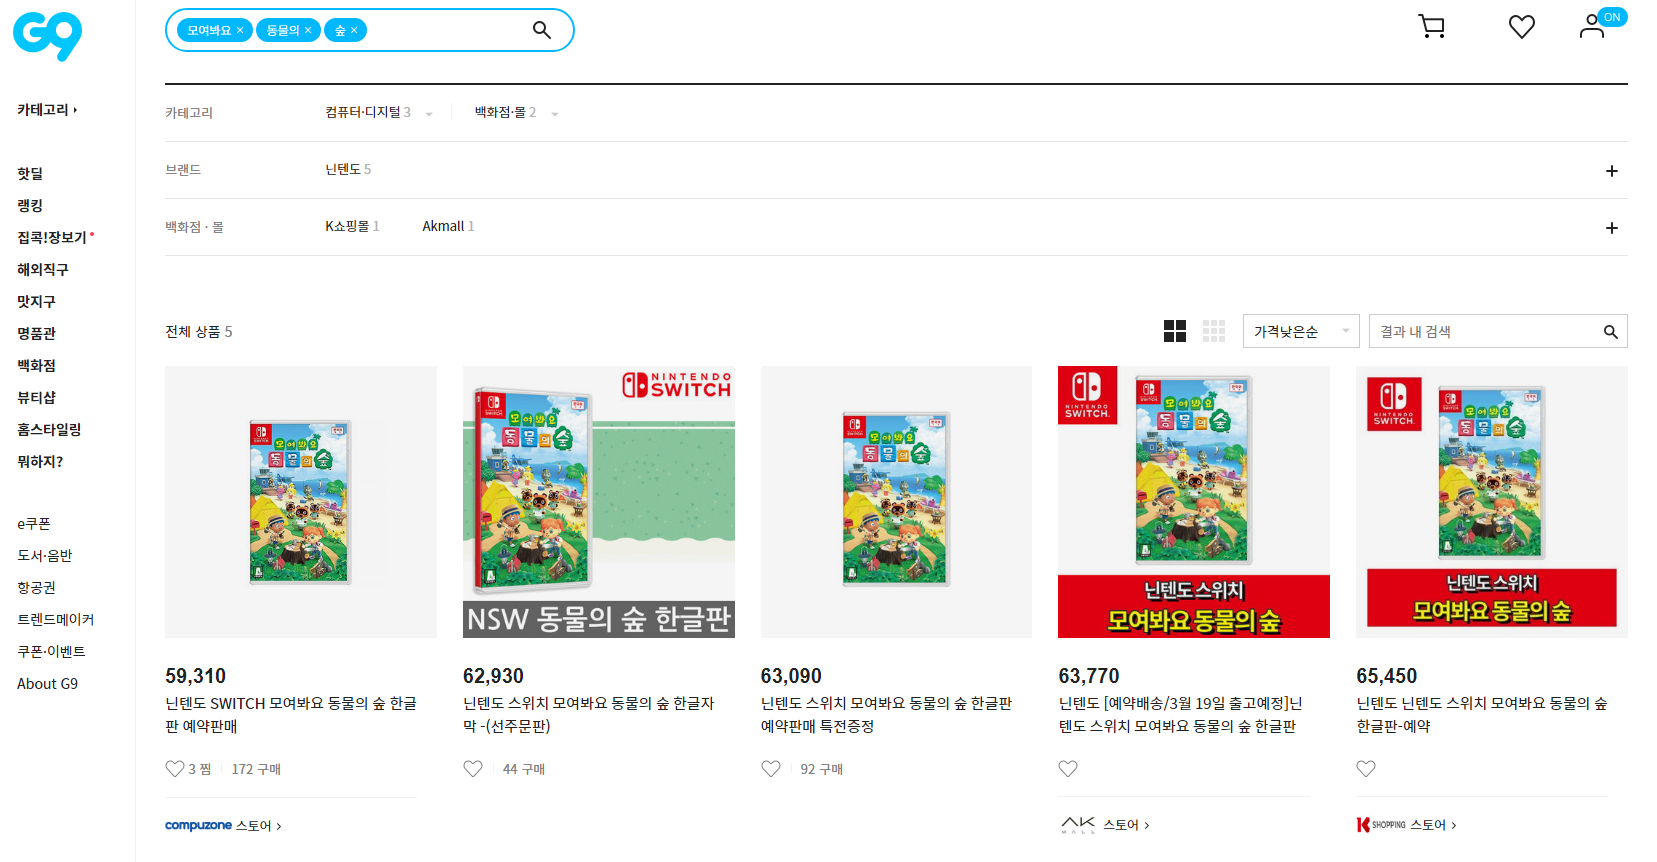Switch to large grid view
Screen dimensions: 1657x862
click(1175, 331)
